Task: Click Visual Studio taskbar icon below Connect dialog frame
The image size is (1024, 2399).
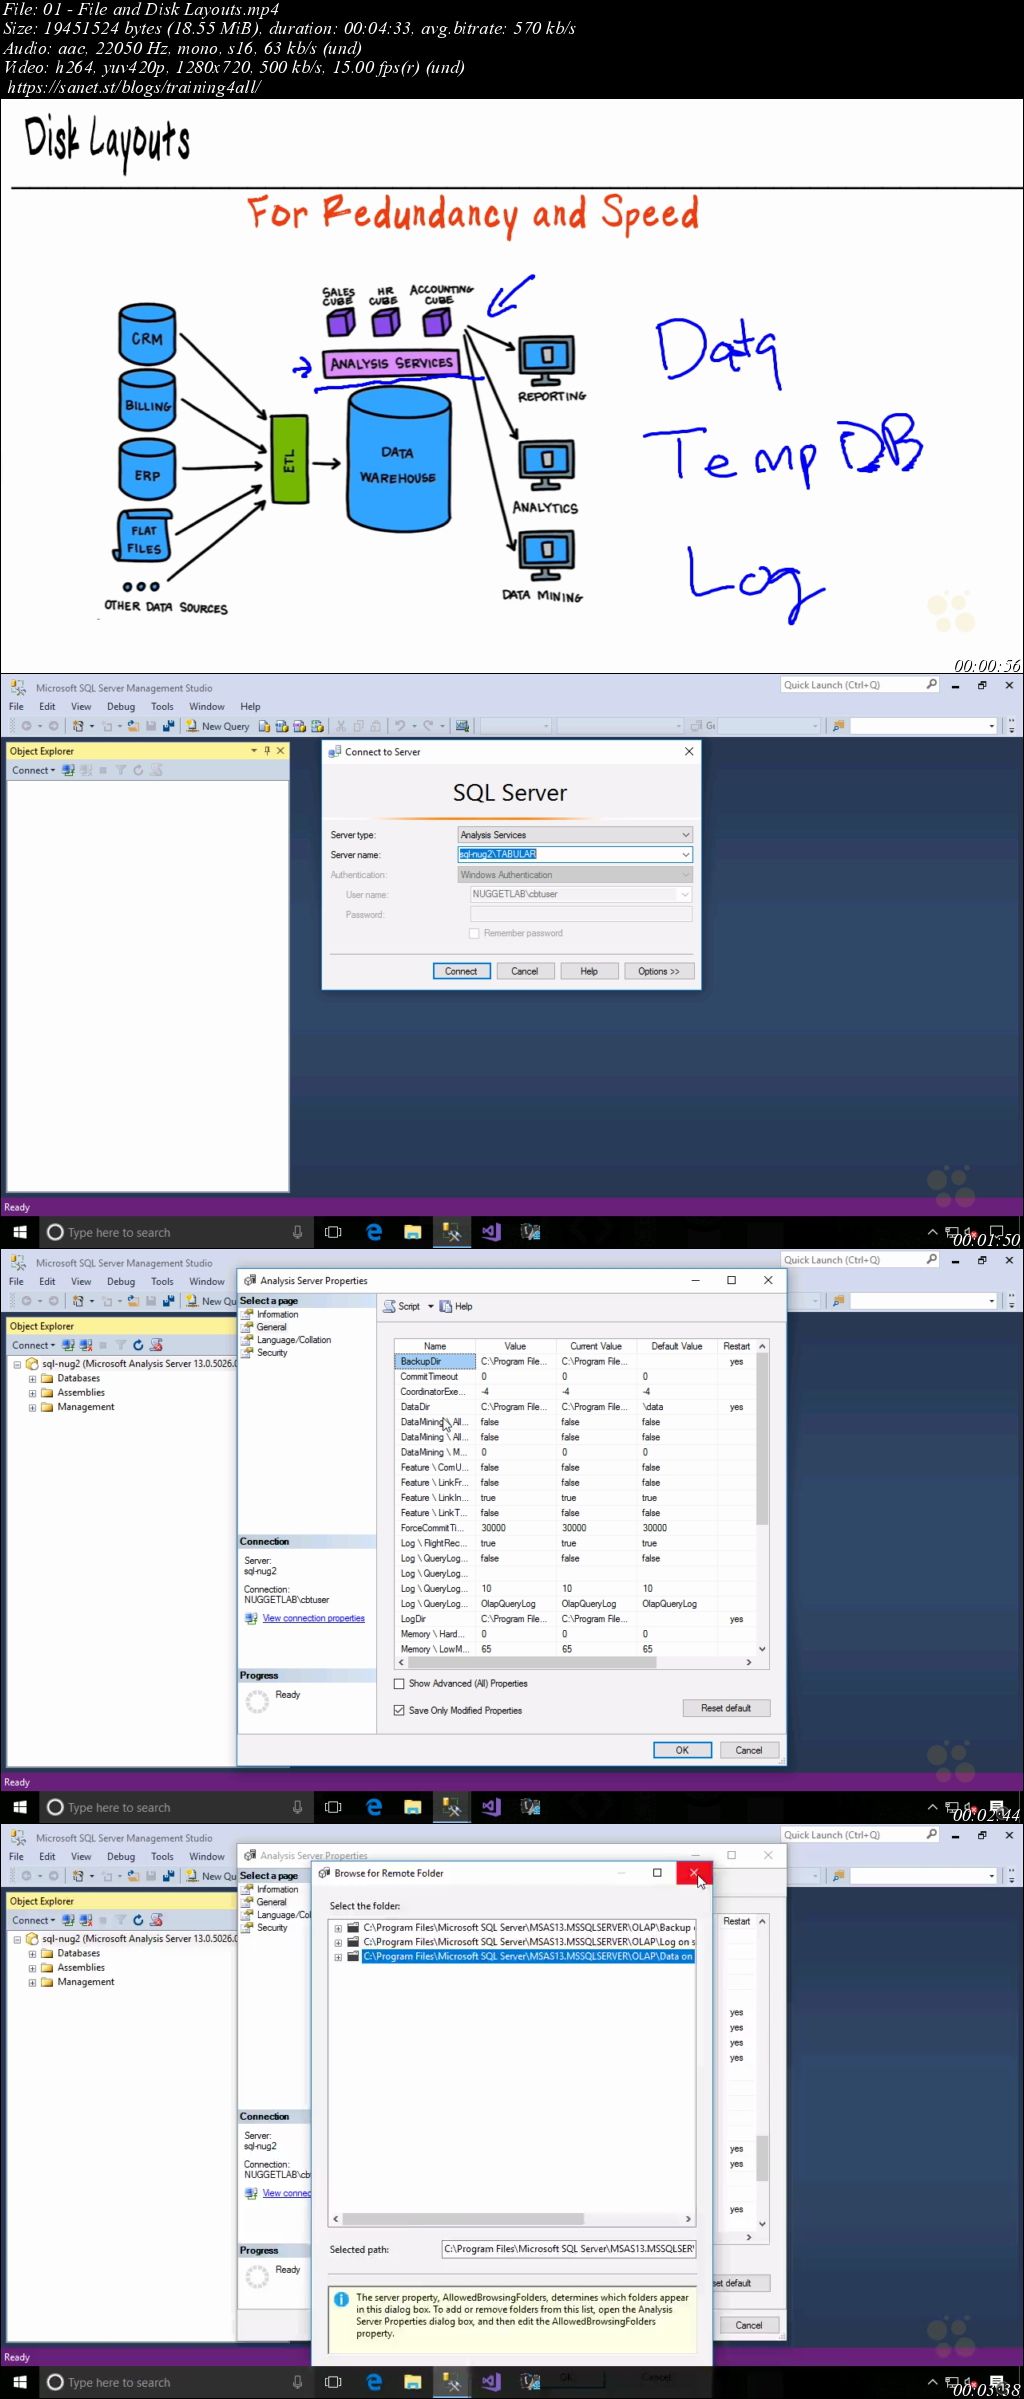Action: [491, 1232]
